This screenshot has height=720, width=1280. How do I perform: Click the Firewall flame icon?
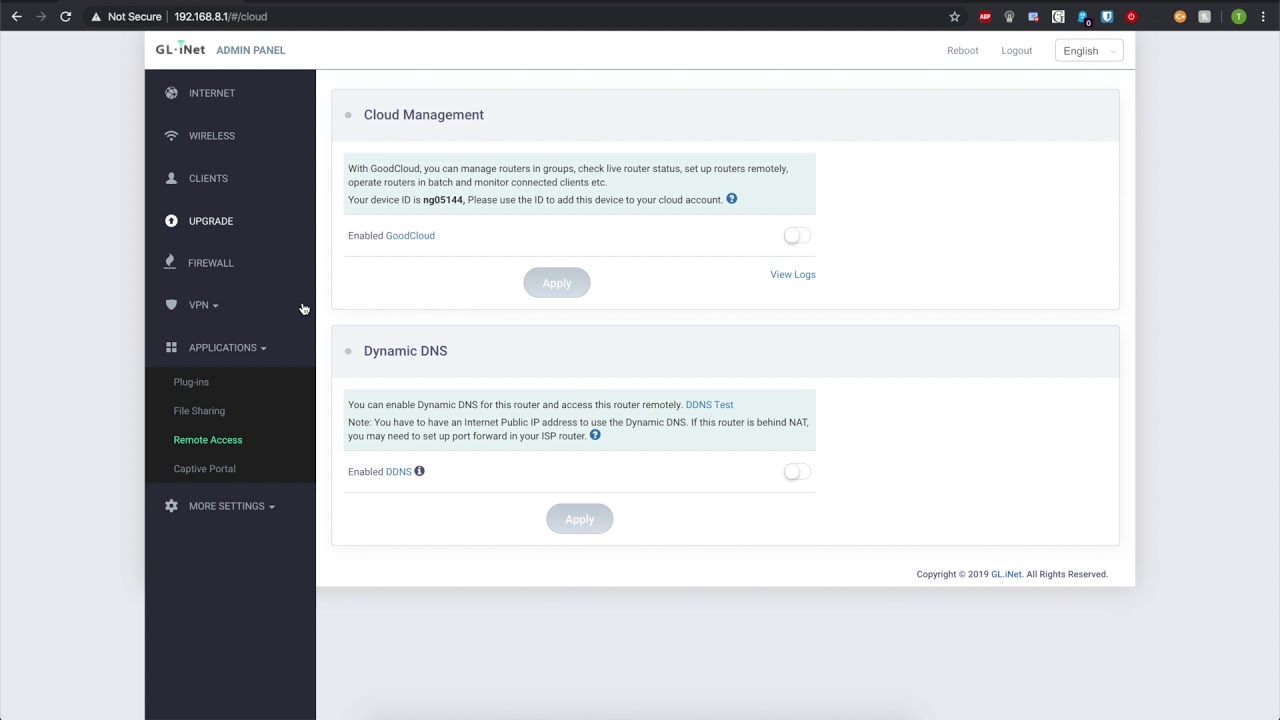pyautogui.click(x=170, y=262)
